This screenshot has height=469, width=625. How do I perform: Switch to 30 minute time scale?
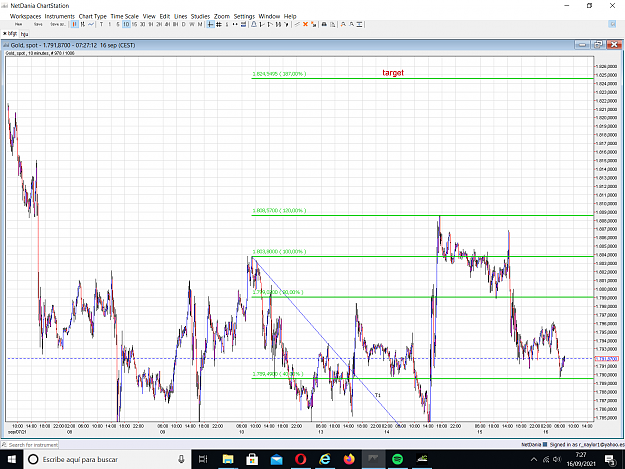(142, 24)
